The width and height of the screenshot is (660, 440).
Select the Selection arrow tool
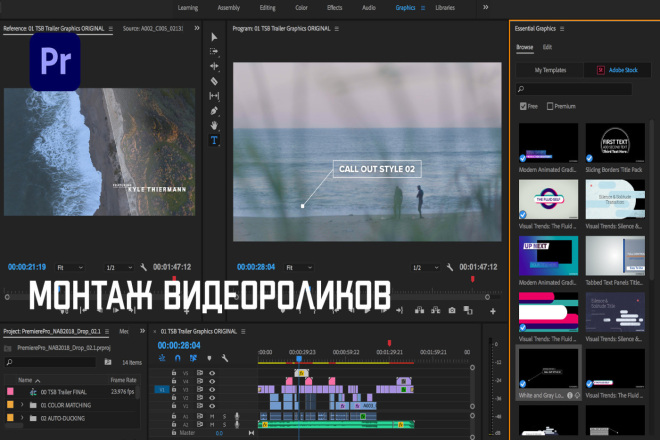click(x=214, y=37)
